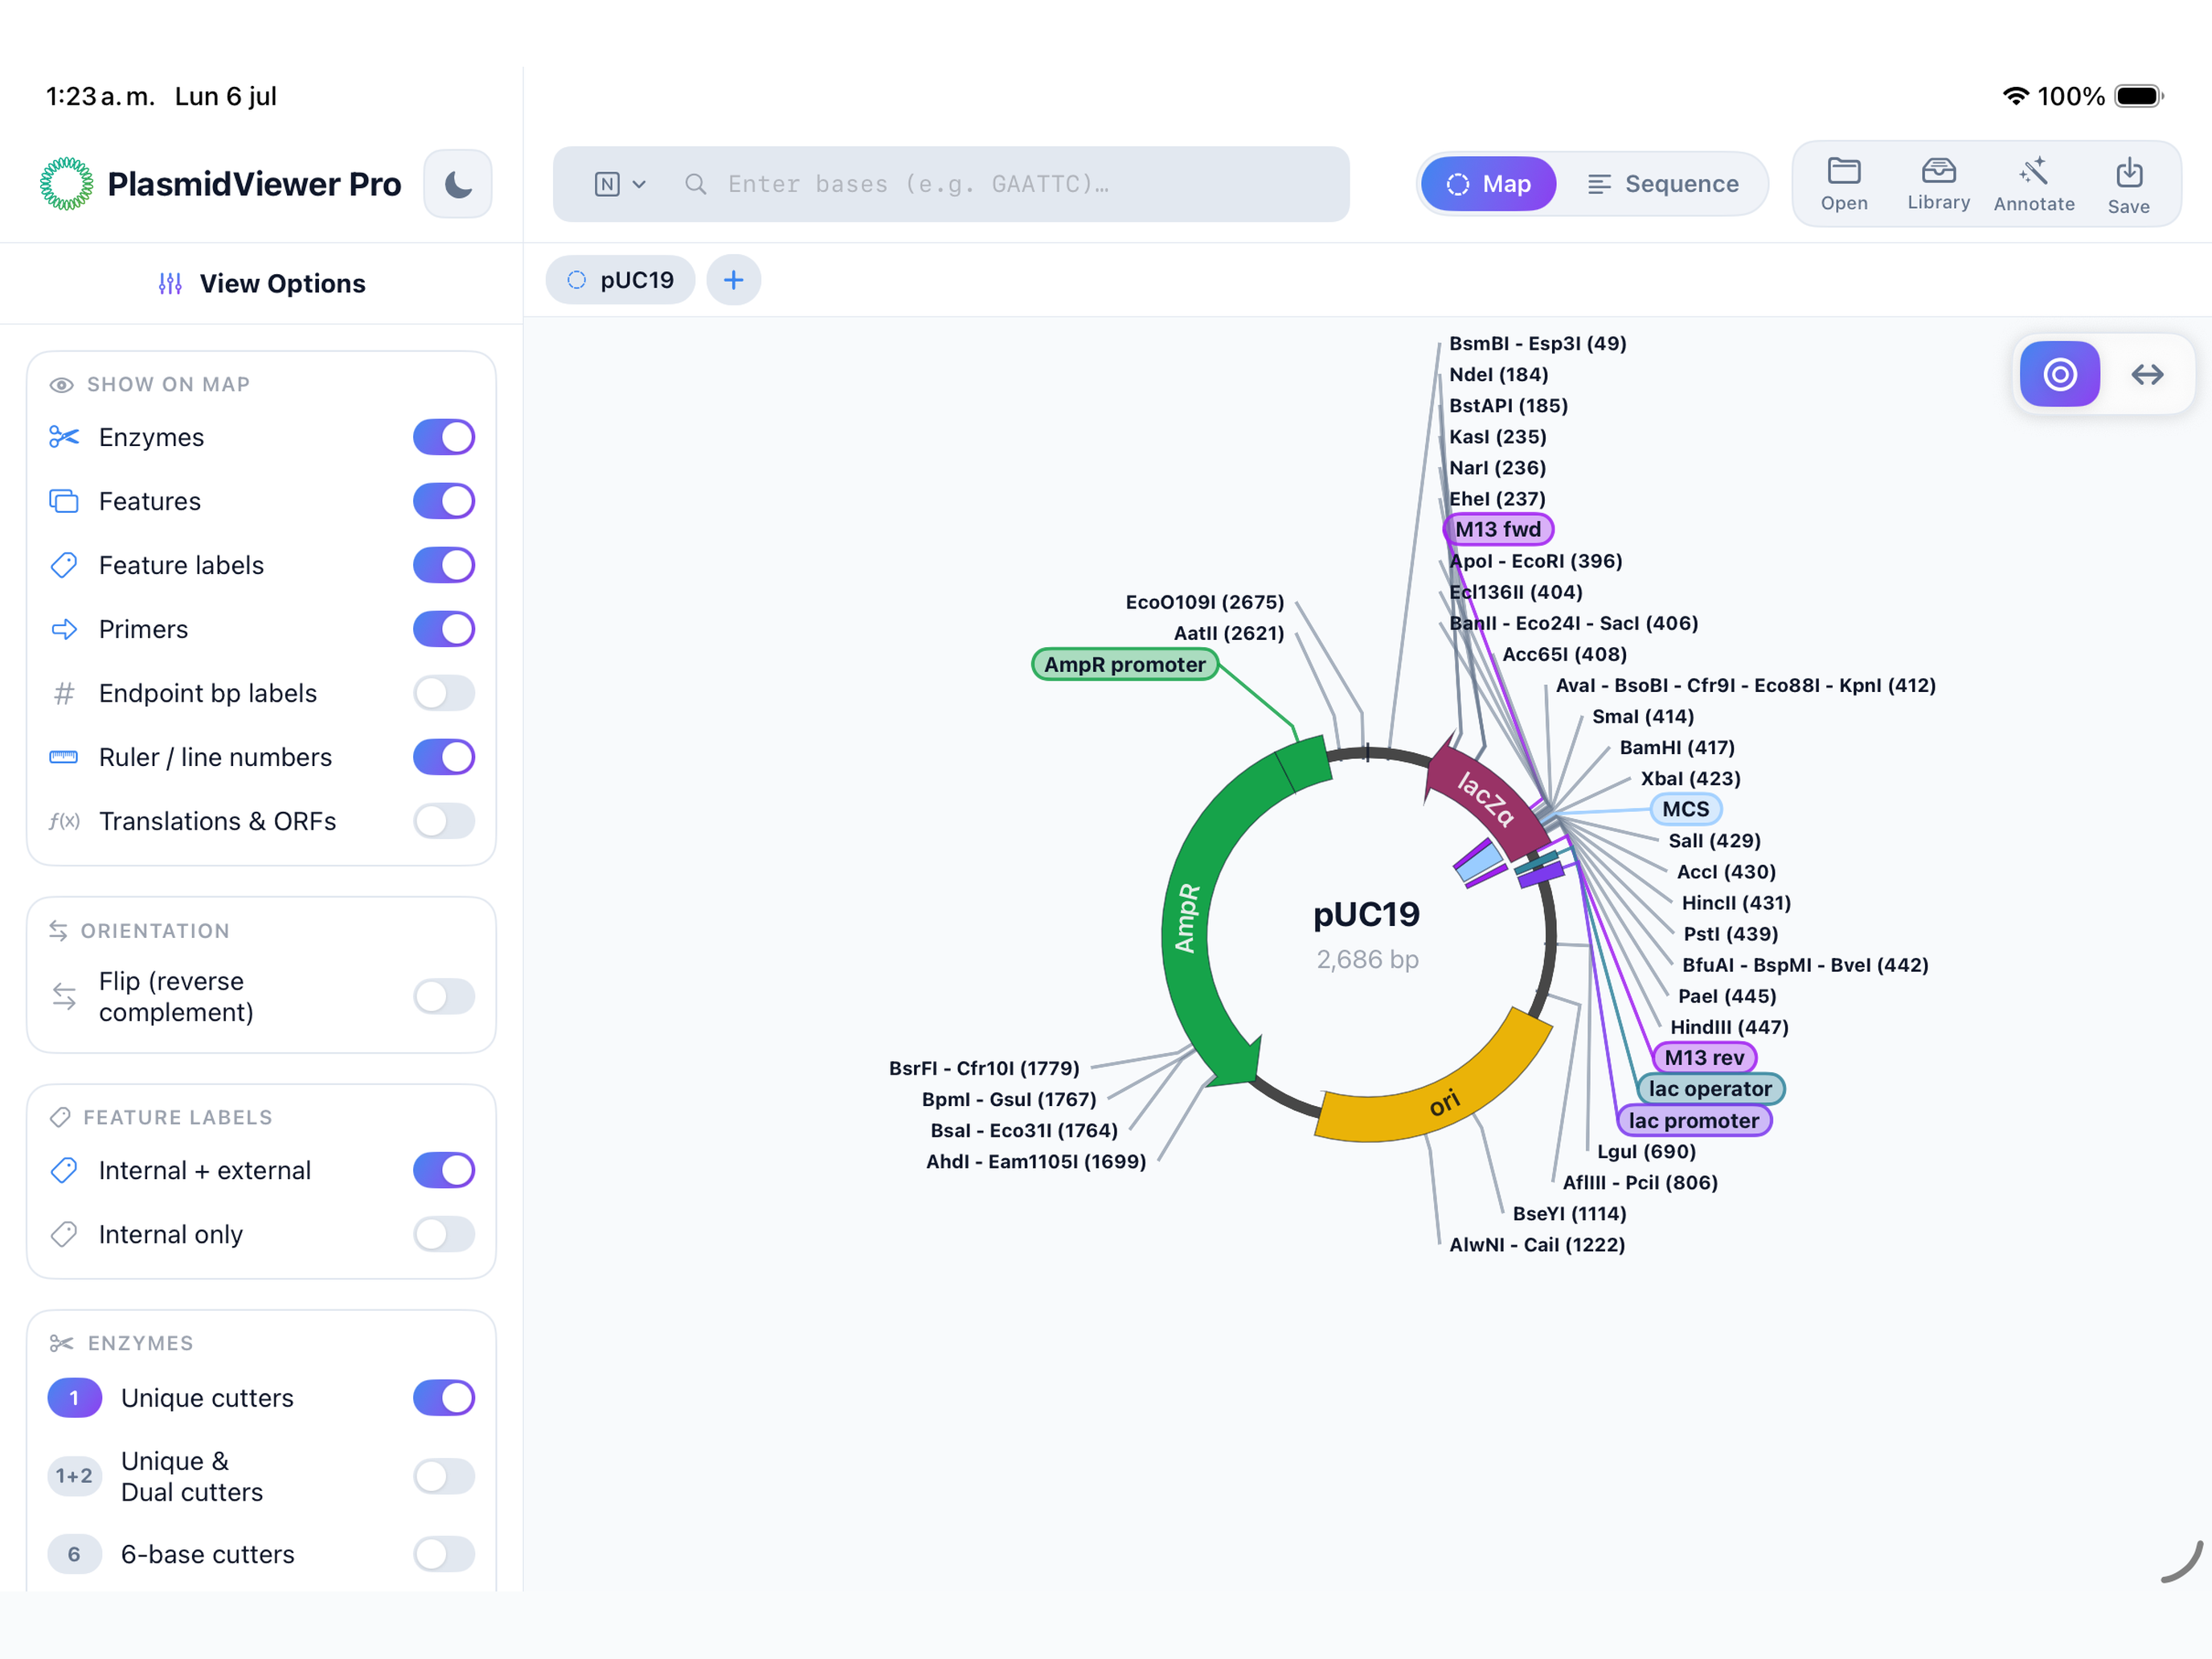Click the Ruler icon in sidebar

[x=64, y=757]
